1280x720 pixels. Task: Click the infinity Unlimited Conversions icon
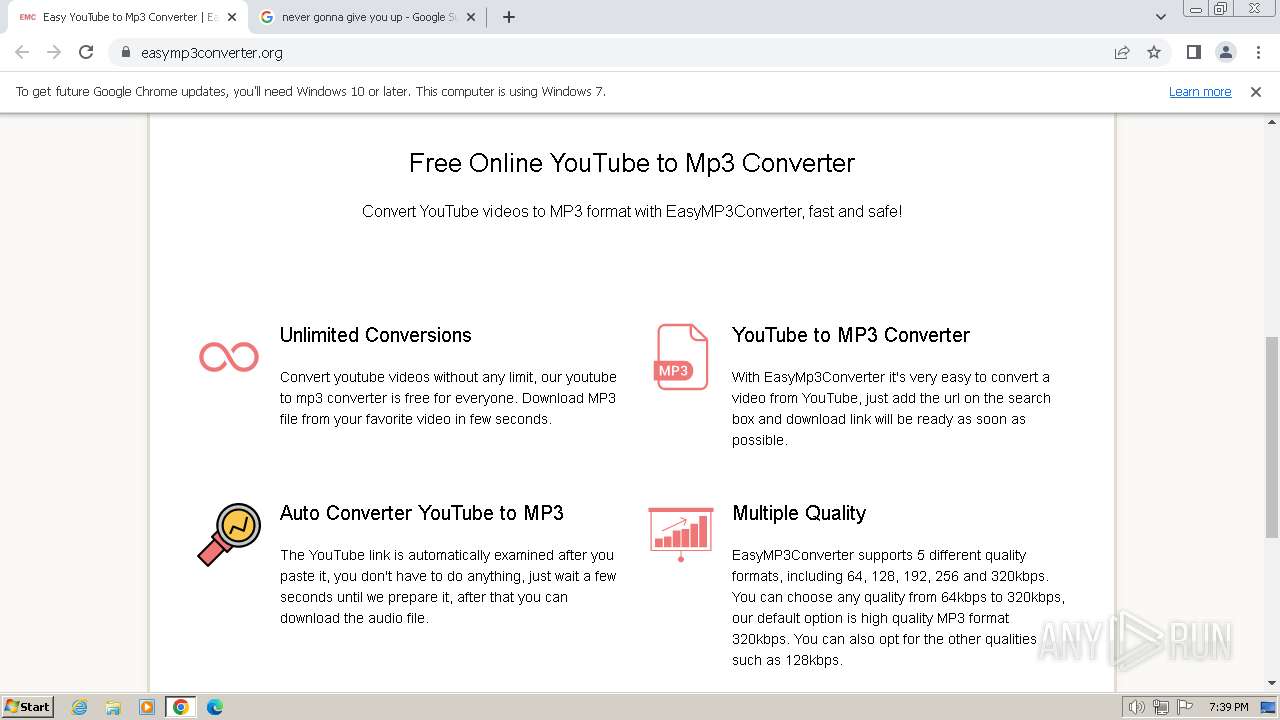(229, 356)
